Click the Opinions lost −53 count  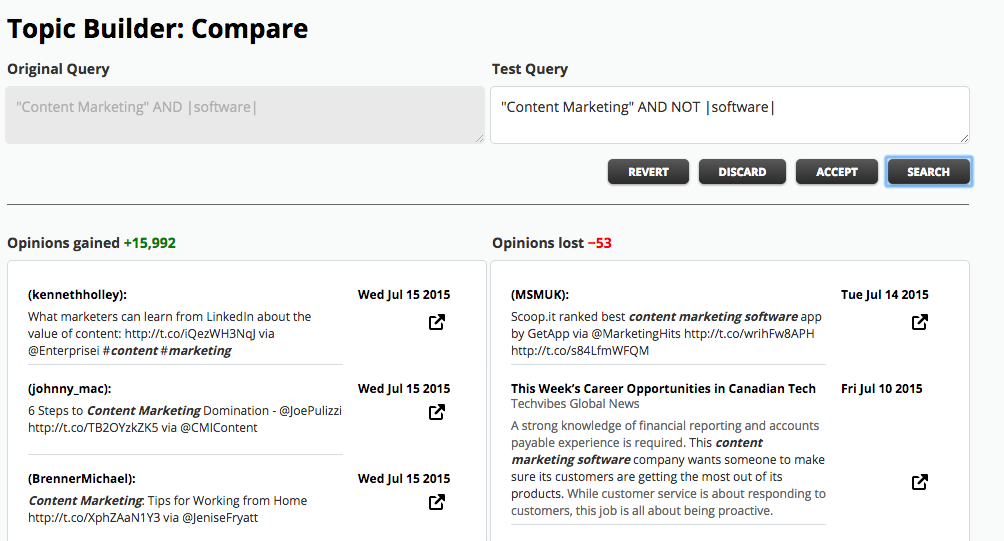[x=599, y=243]
